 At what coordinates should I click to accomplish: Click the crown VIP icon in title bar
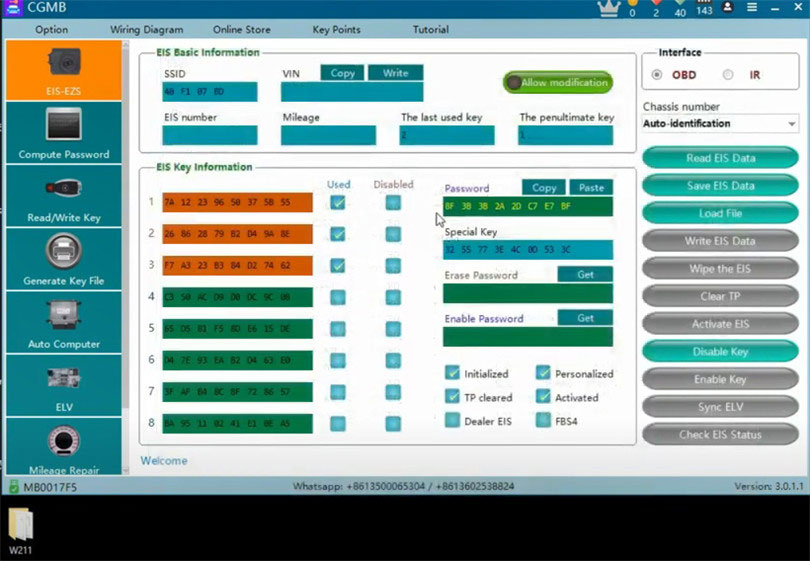tap(609, 9)
